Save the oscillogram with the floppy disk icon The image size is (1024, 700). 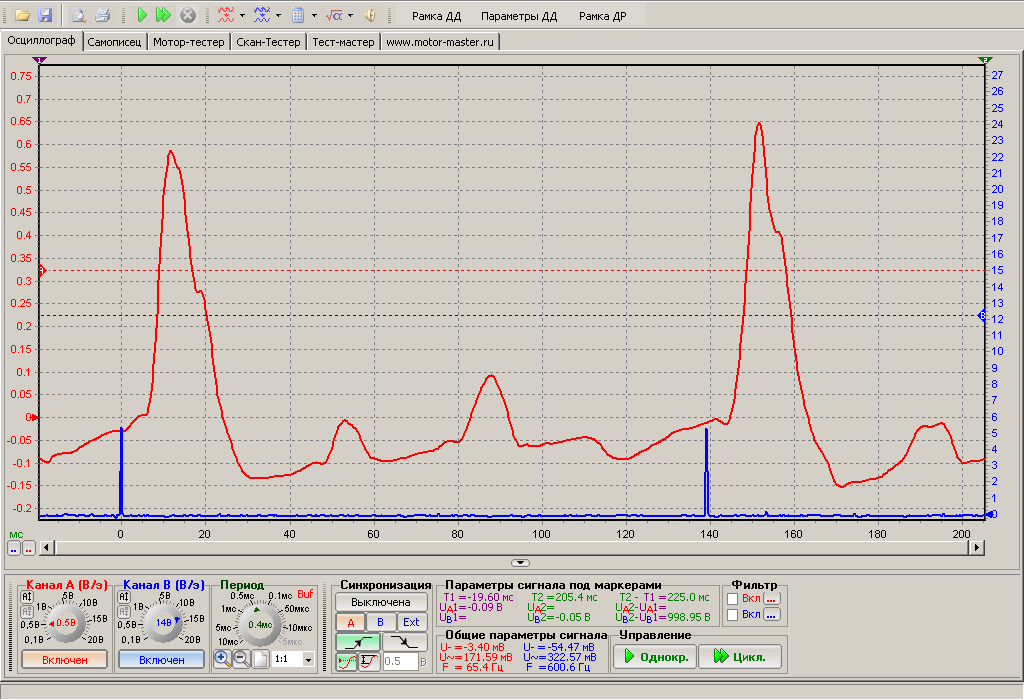tap(44, 15)
